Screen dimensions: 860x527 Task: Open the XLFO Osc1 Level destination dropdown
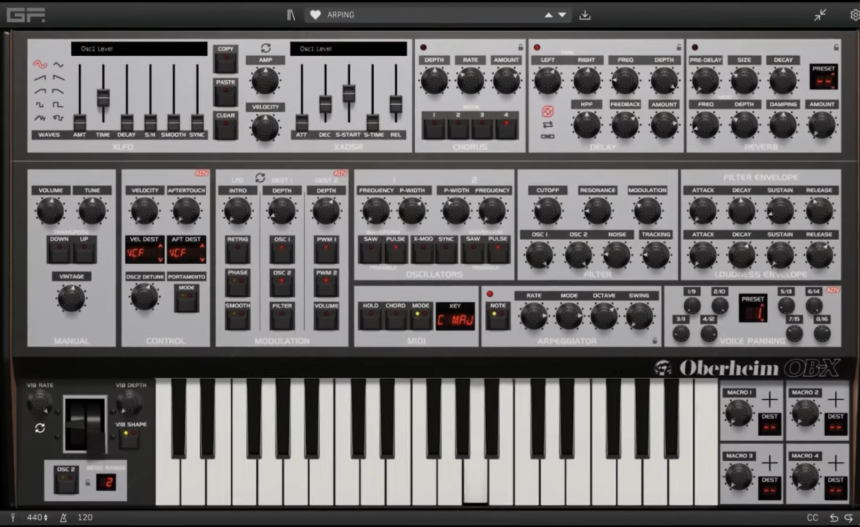pos(139,49)
